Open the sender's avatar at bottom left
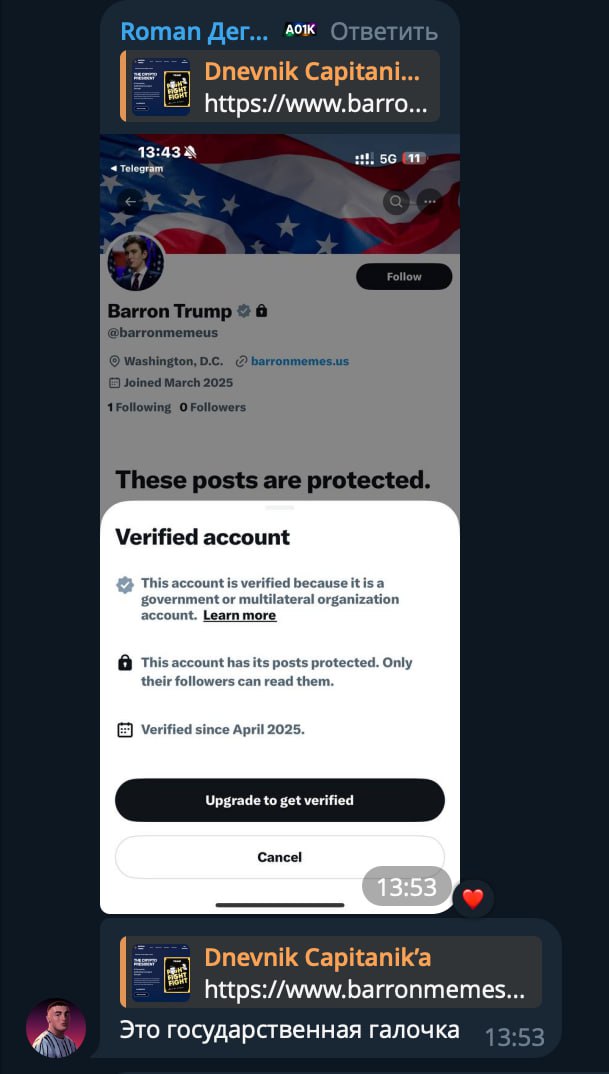 pos(56,1027)
